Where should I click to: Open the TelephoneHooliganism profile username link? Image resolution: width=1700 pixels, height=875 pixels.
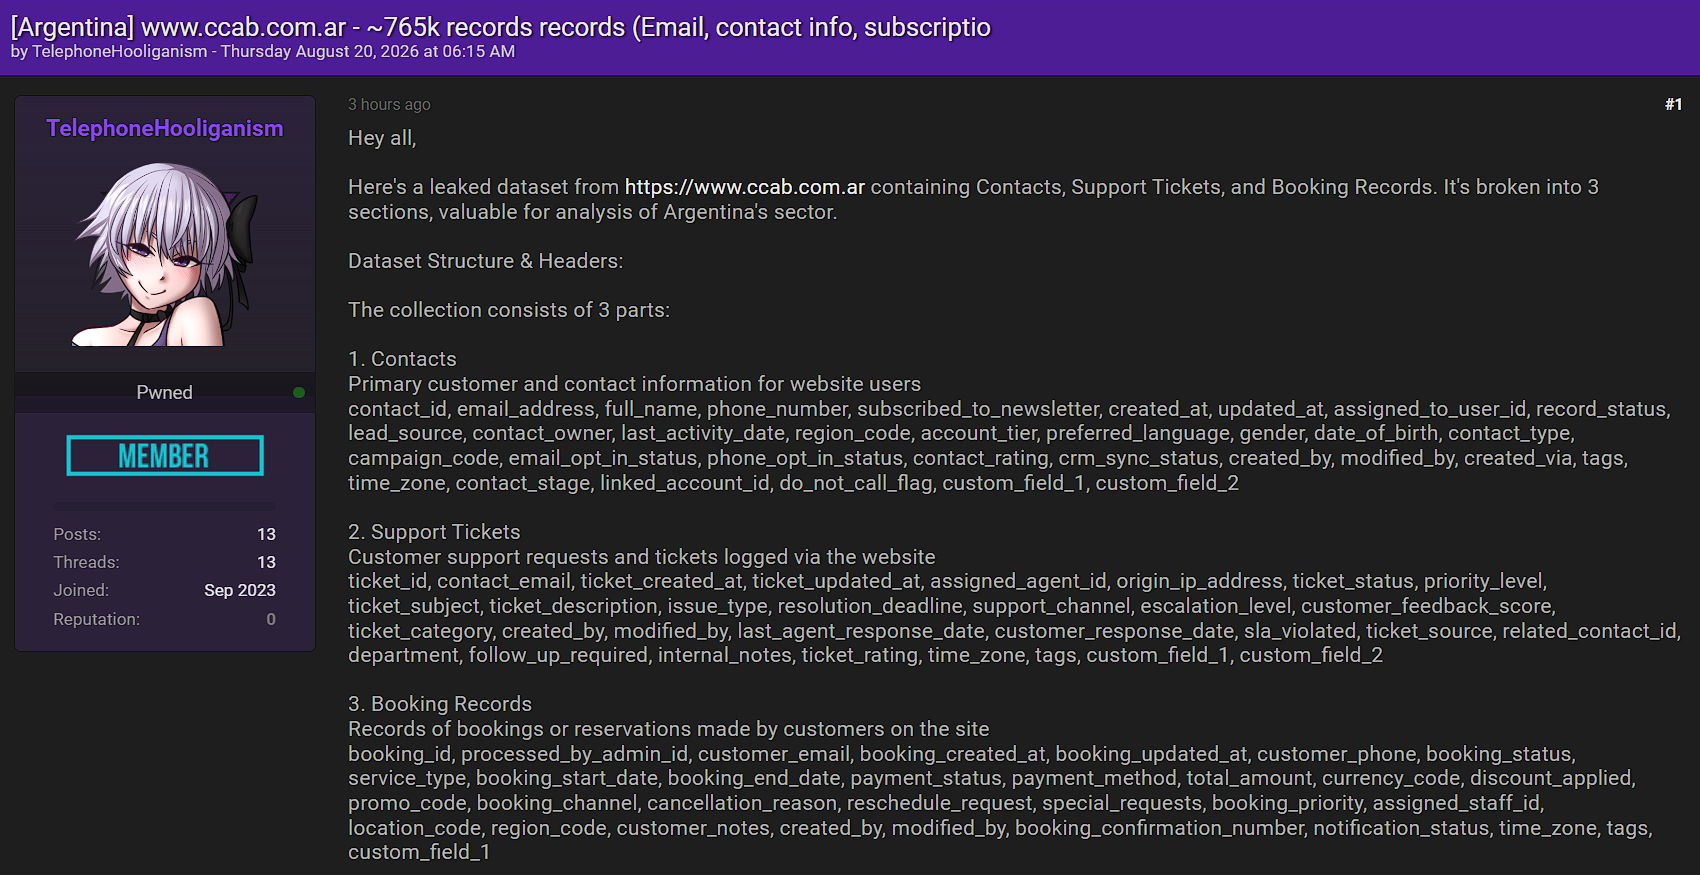pyautogui.click(x=165, y=128)
